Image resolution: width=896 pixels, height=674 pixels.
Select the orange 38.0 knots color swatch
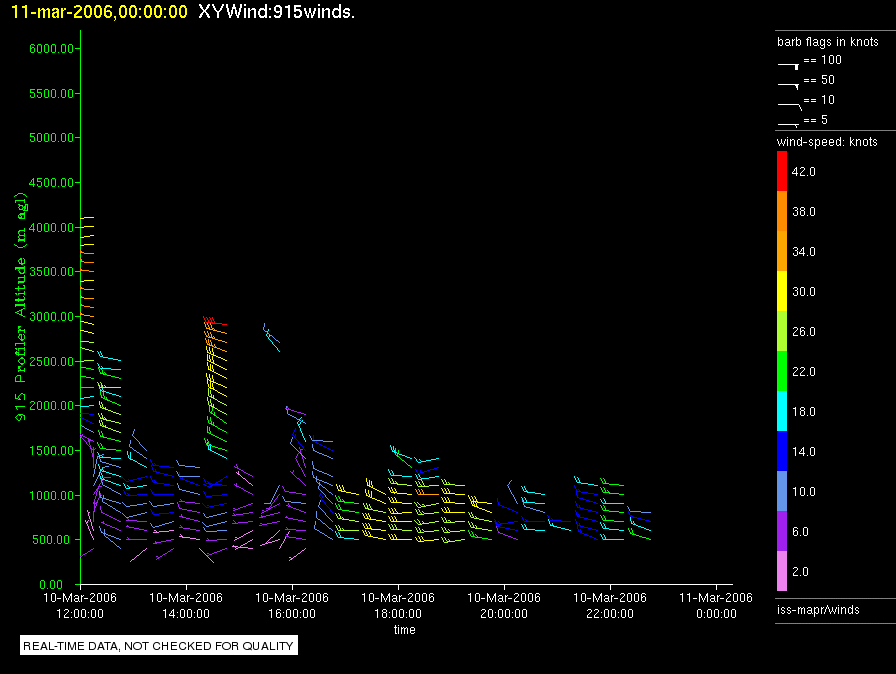(x=782, y=211)
